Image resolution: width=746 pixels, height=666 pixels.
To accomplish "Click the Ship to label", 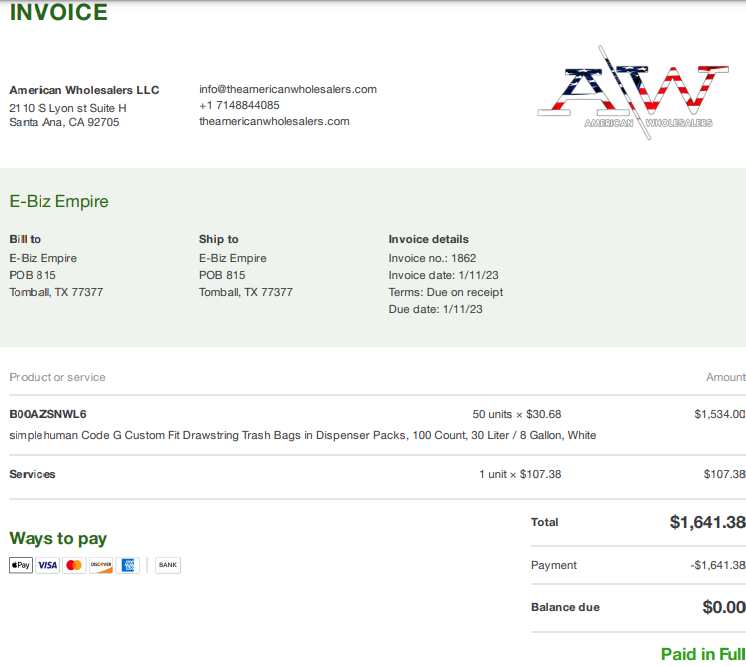I will click(x=218, y=239).
